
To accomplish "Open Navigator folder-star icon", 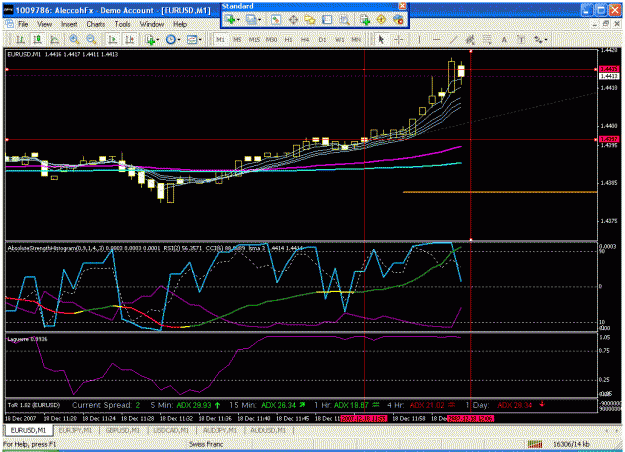I will (310, 19).
